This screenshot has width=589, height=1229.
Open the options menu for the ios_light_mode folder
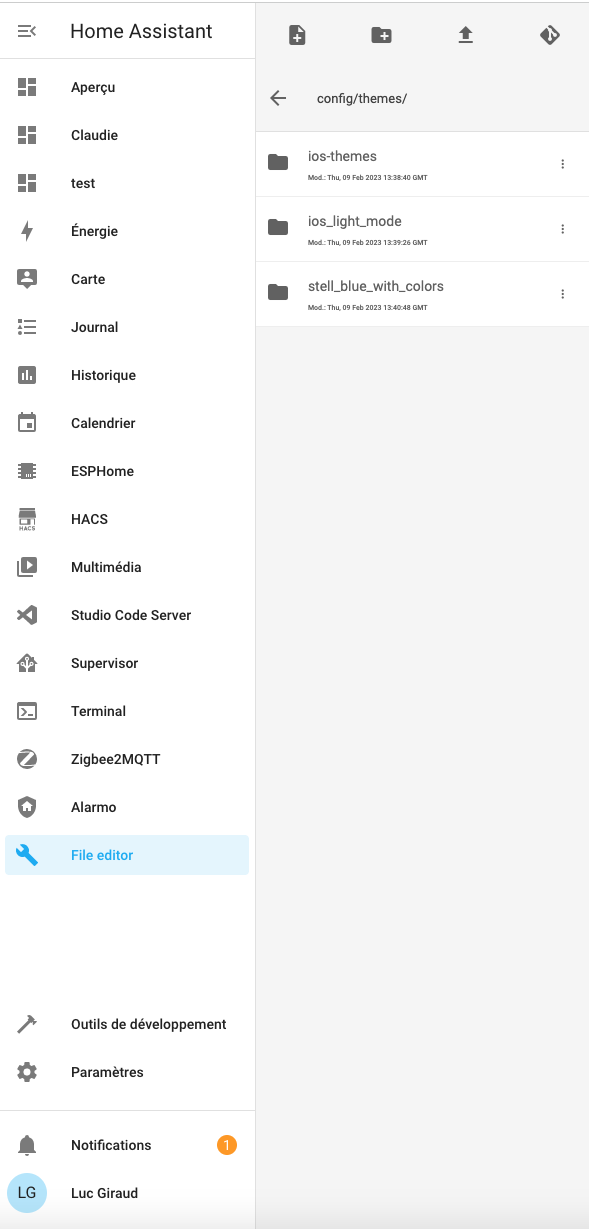pos(563,229)
